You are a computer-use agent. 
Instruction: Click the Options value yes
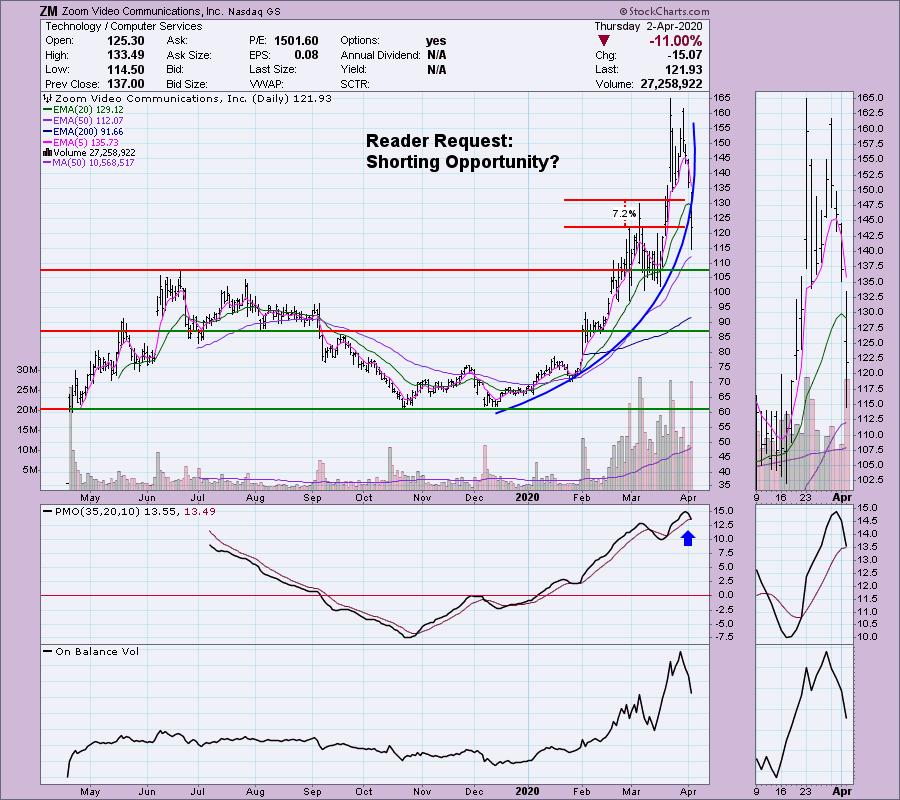click(436, 41)
